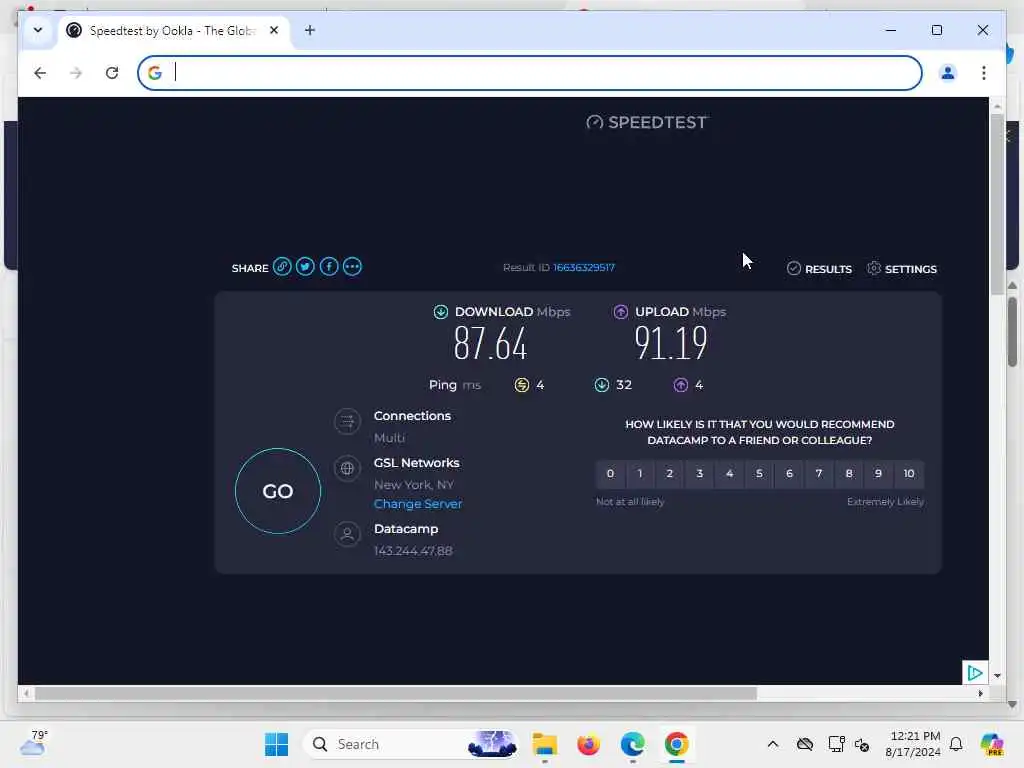Viewport: 1024px width, 768px height.
Task: Open result ID 16636329517 link
Action: click(584, 267)
